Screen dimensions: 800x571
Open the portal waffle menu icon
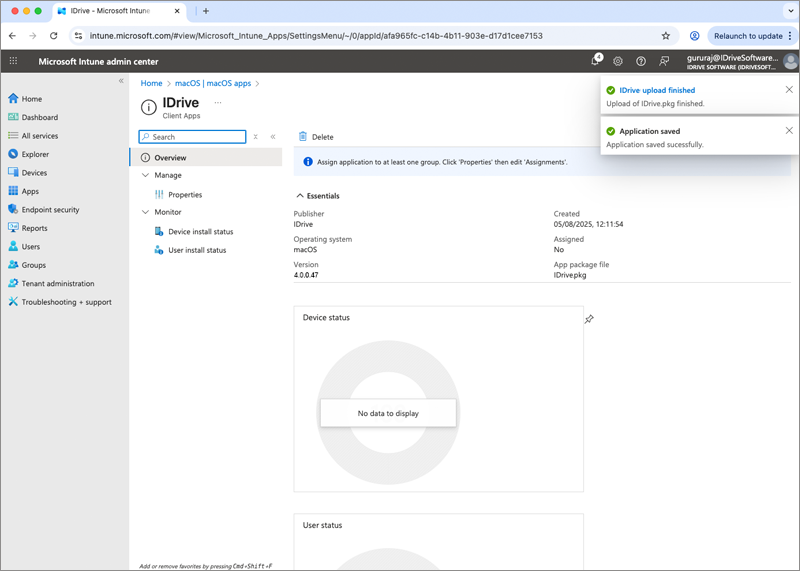click(13, 61)
